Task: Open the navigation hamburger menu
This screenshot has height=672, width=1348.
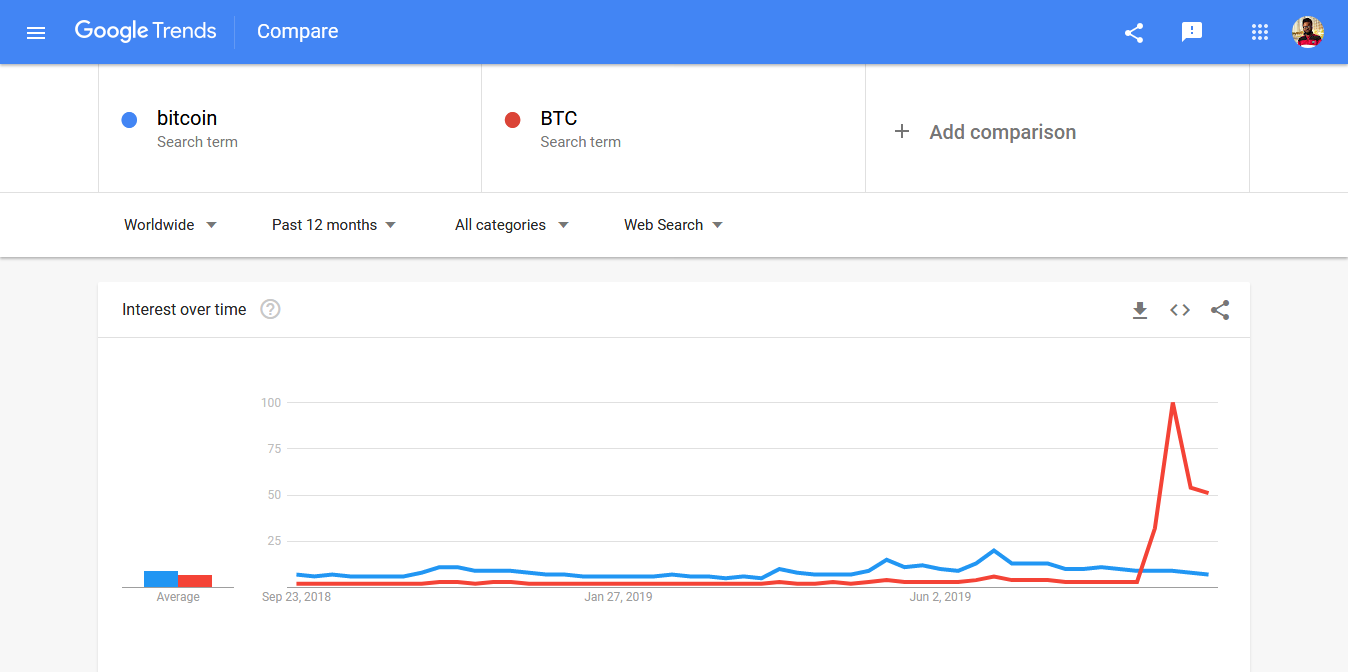Action: pyautogui.click(x=36, y=31)
